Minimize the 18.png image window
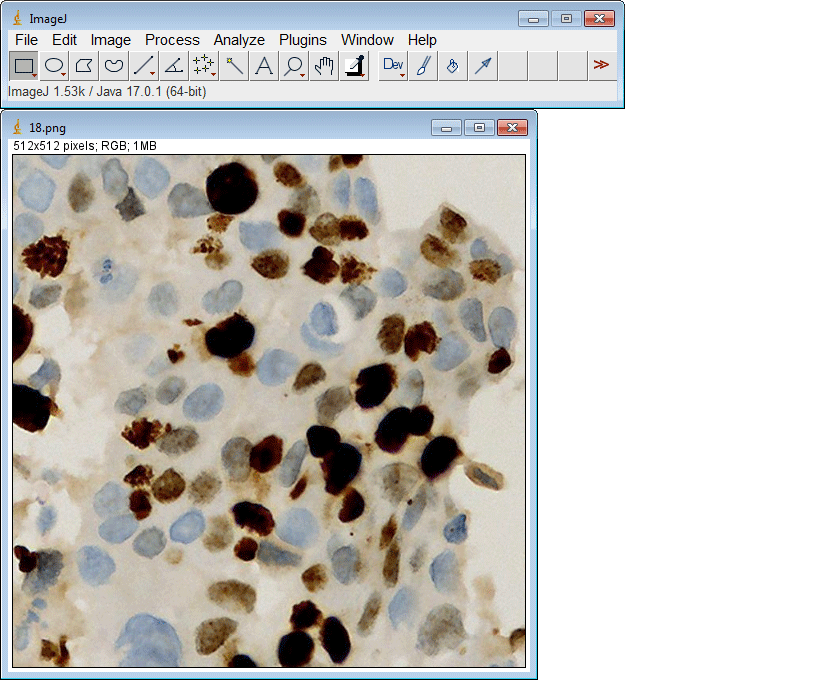Viewport: 827px width, 680px height. 446,128
